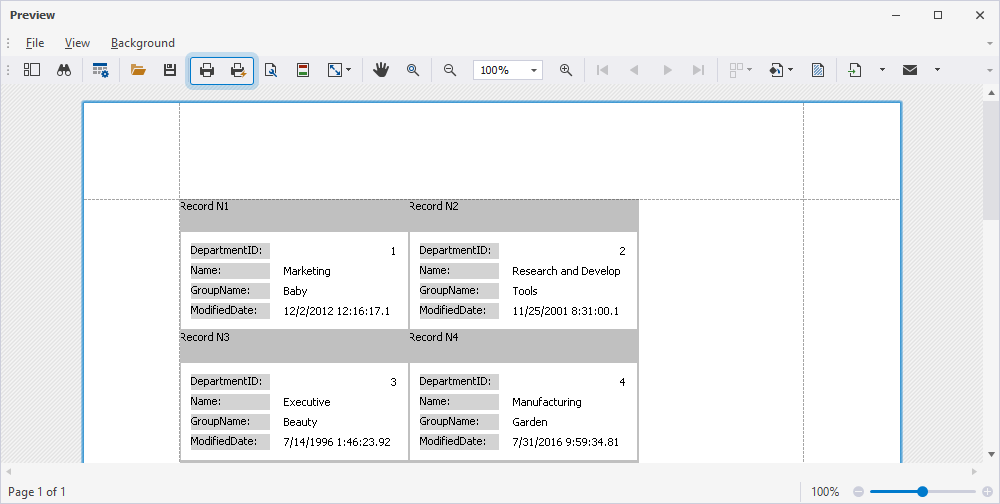Click the Header and Footer icon
1000x504 pixels.
[x=302, y=70]
